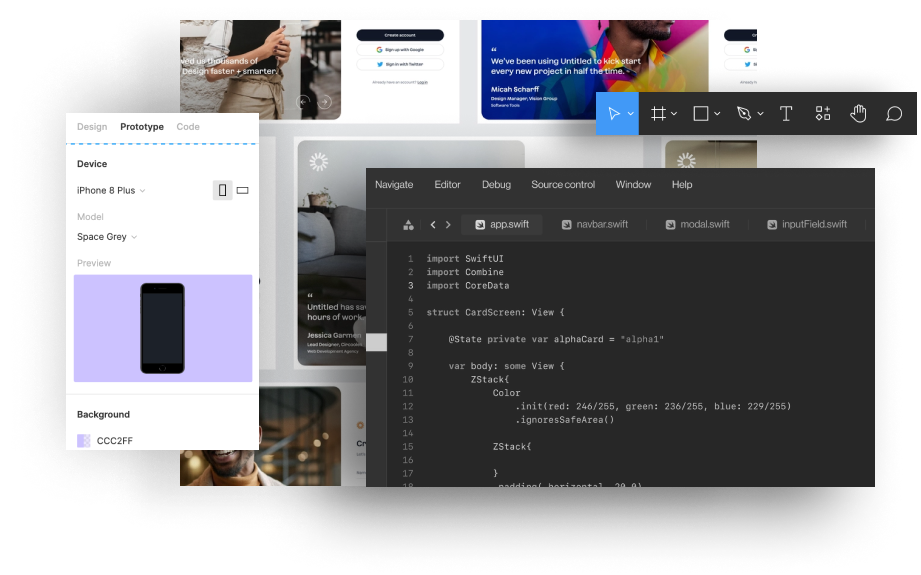Expand the Space Grey model dropdown

[x=107, y=237]
